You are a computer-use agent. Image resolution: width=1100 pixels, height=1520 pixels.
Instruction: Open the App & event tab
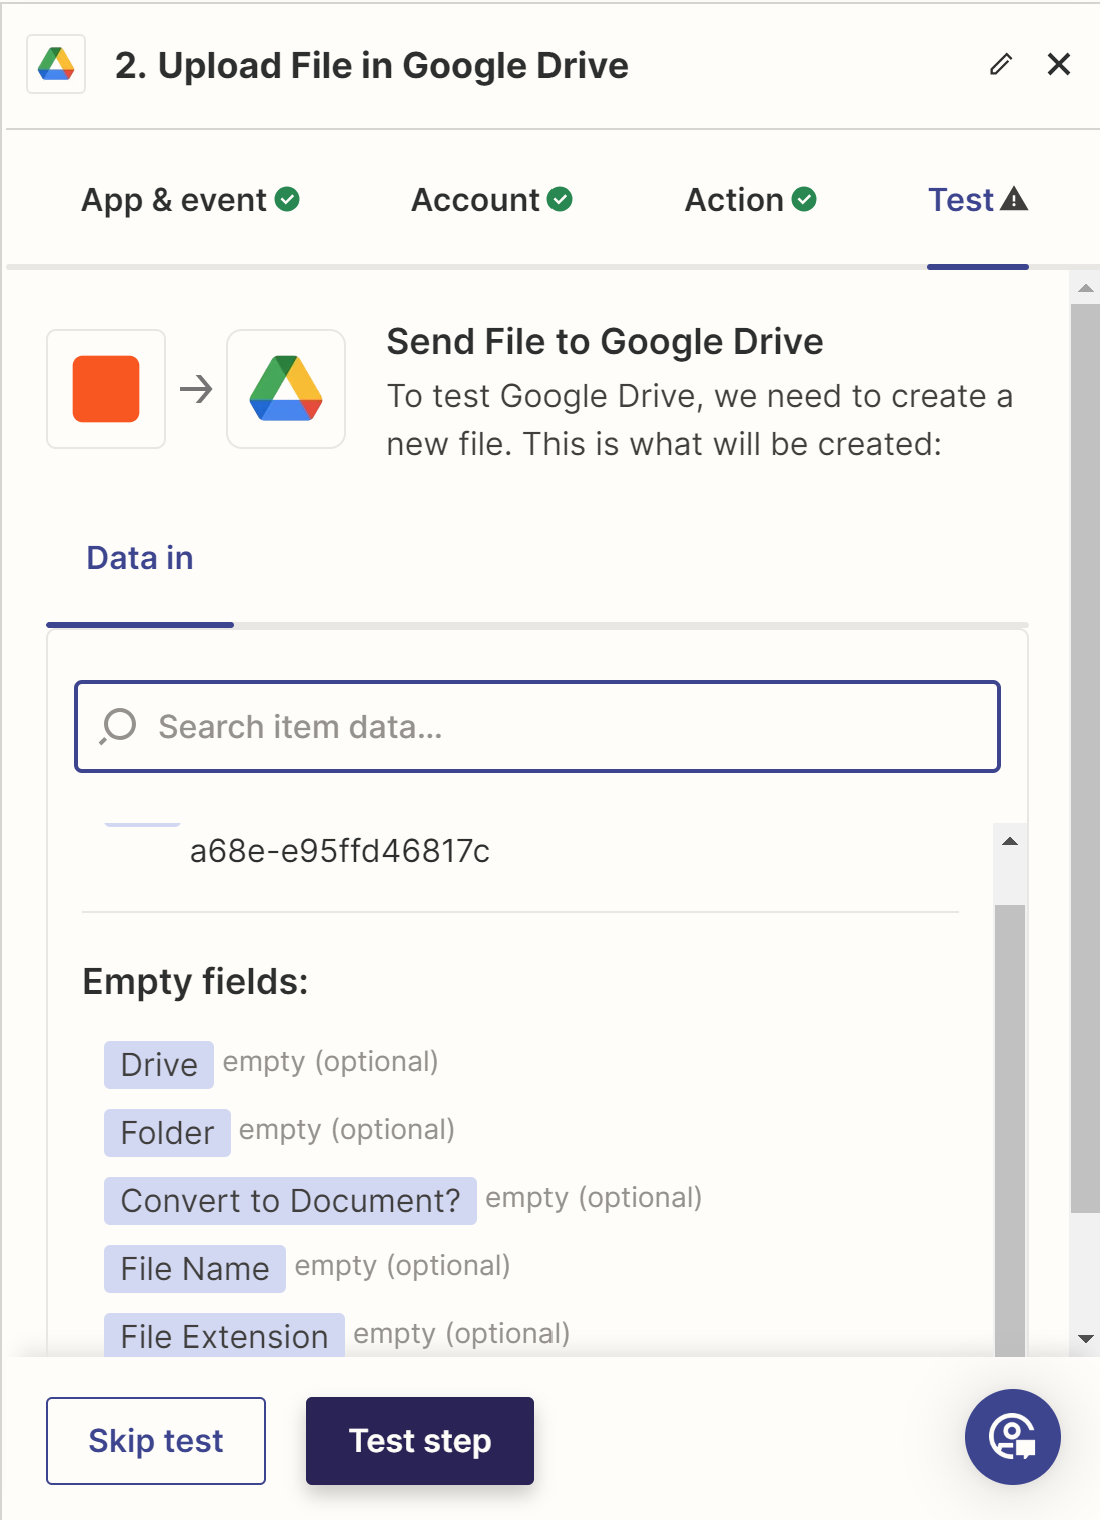pyautogui.click(x=190, y=200)
